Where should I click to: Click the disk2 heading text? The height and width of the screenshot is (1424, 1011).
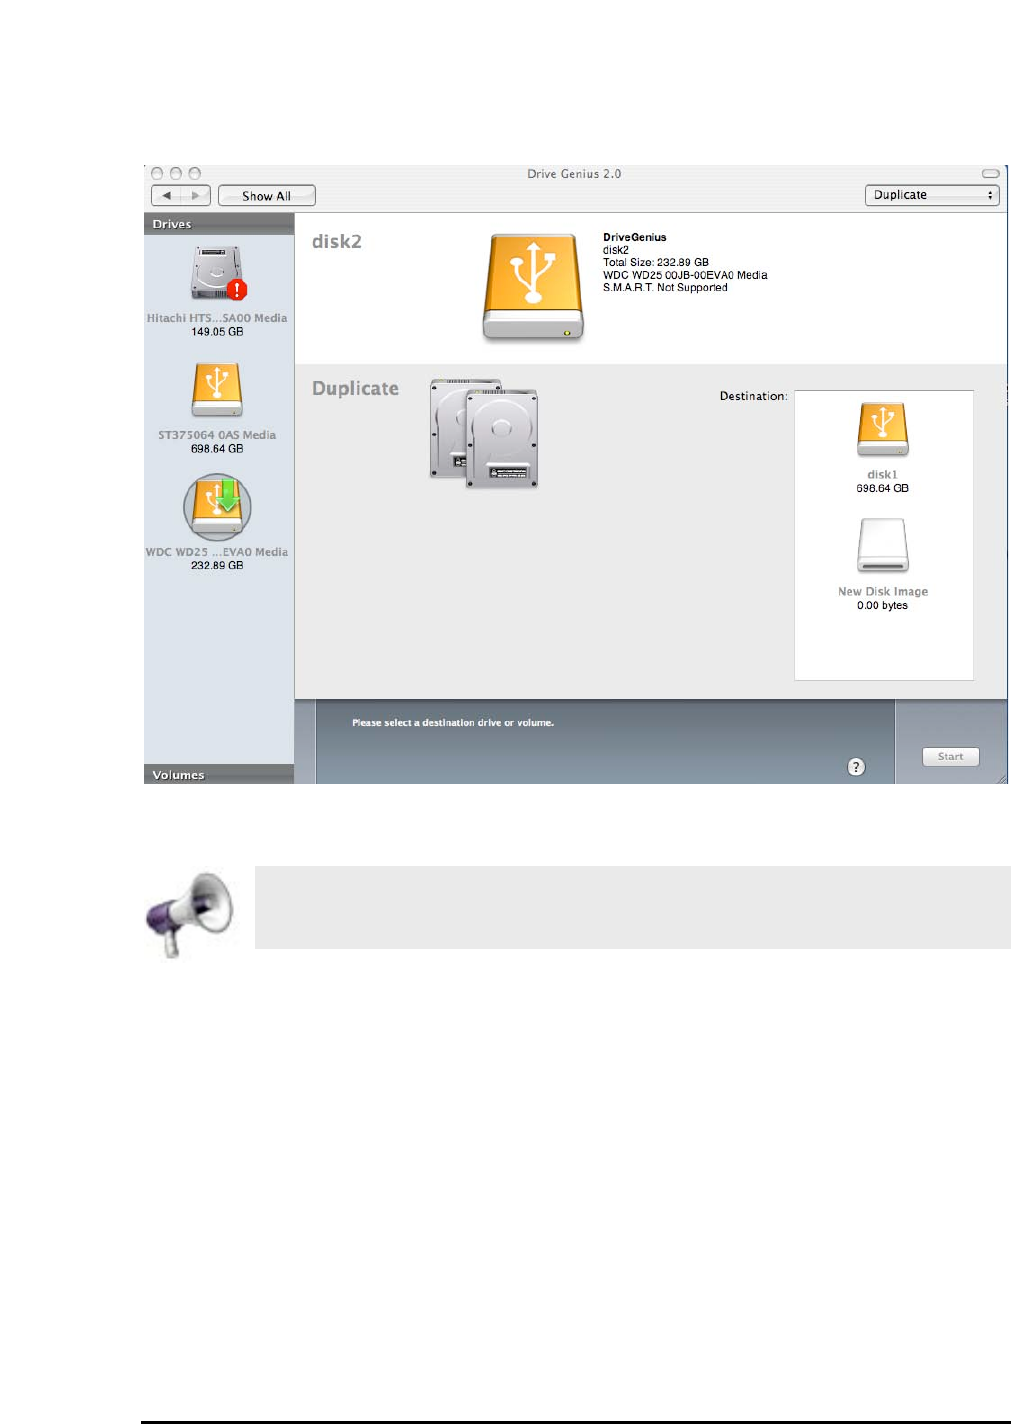337,242
